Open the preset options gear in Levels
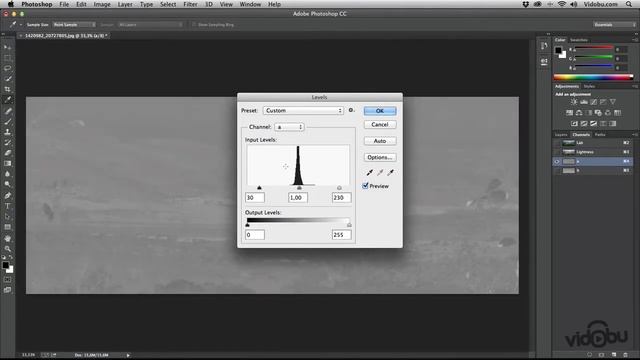640x360 pixels. click(x=351, y=110)
